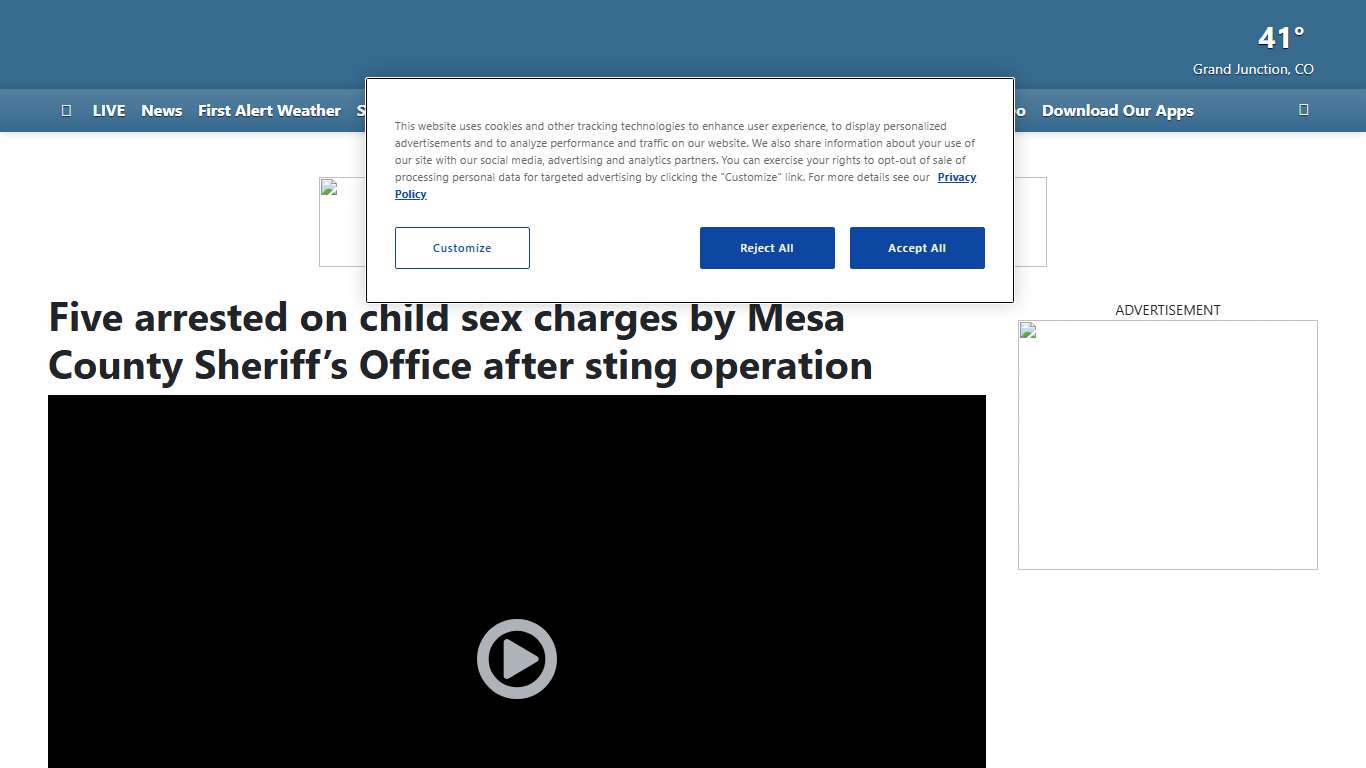Open the Download Our Apps page
The height and width of the screenshot is (768, 1366).
tap(1117, 110)
